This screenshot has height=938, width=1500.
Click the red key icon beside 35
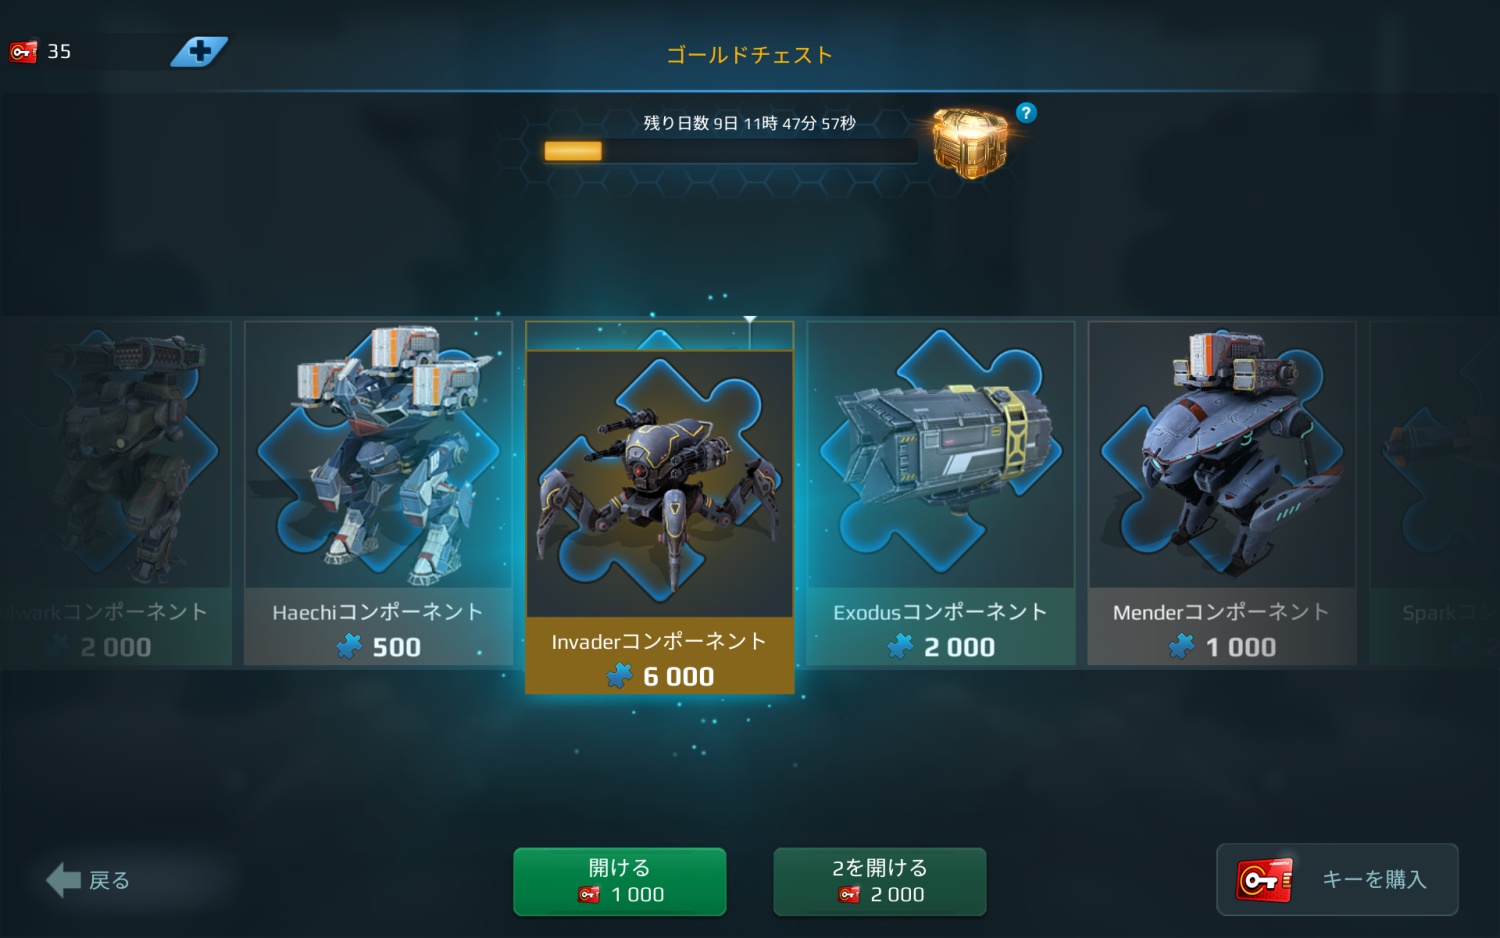coord(23,51)
